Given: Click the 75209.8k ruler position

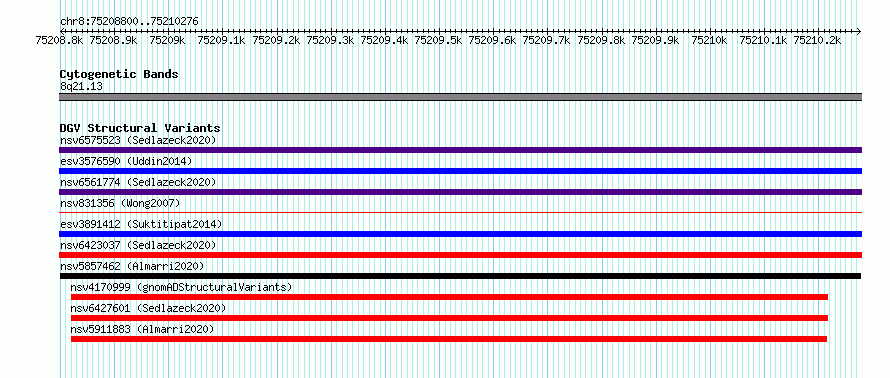Looking at the screenshot, I should 601,40.
